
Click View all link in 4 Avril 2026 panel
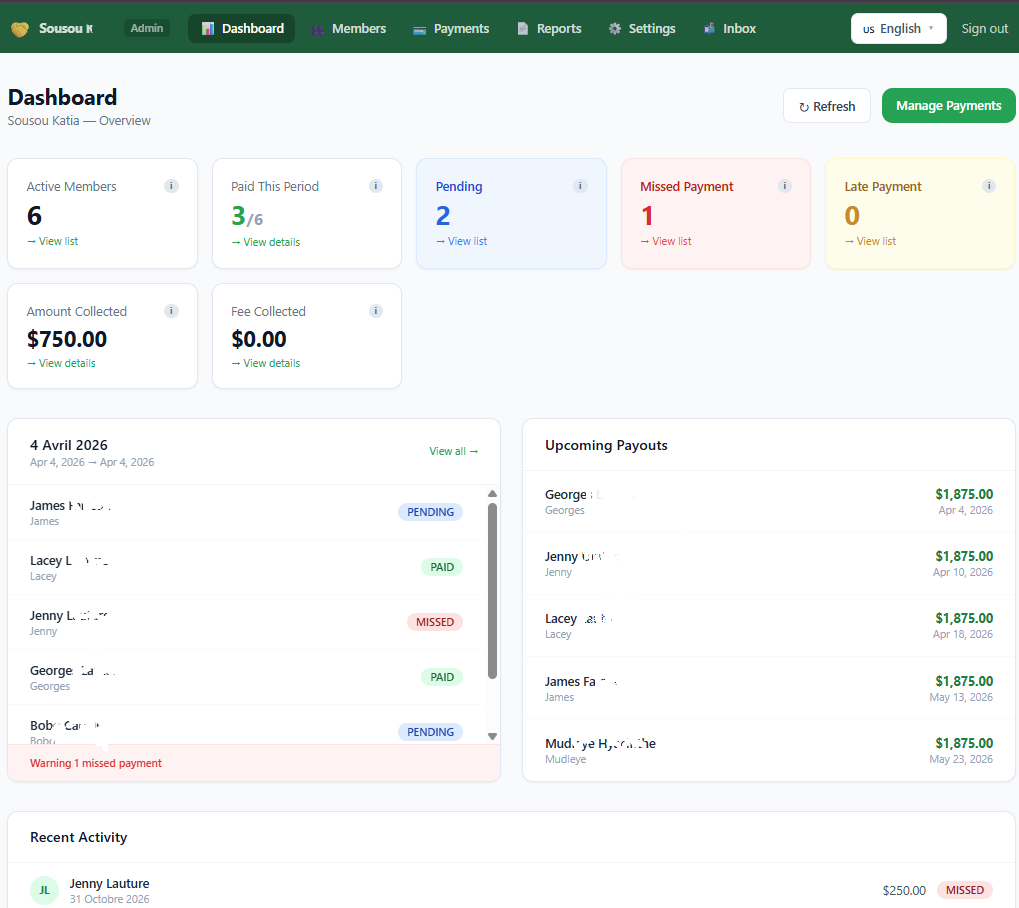point(454,451)
